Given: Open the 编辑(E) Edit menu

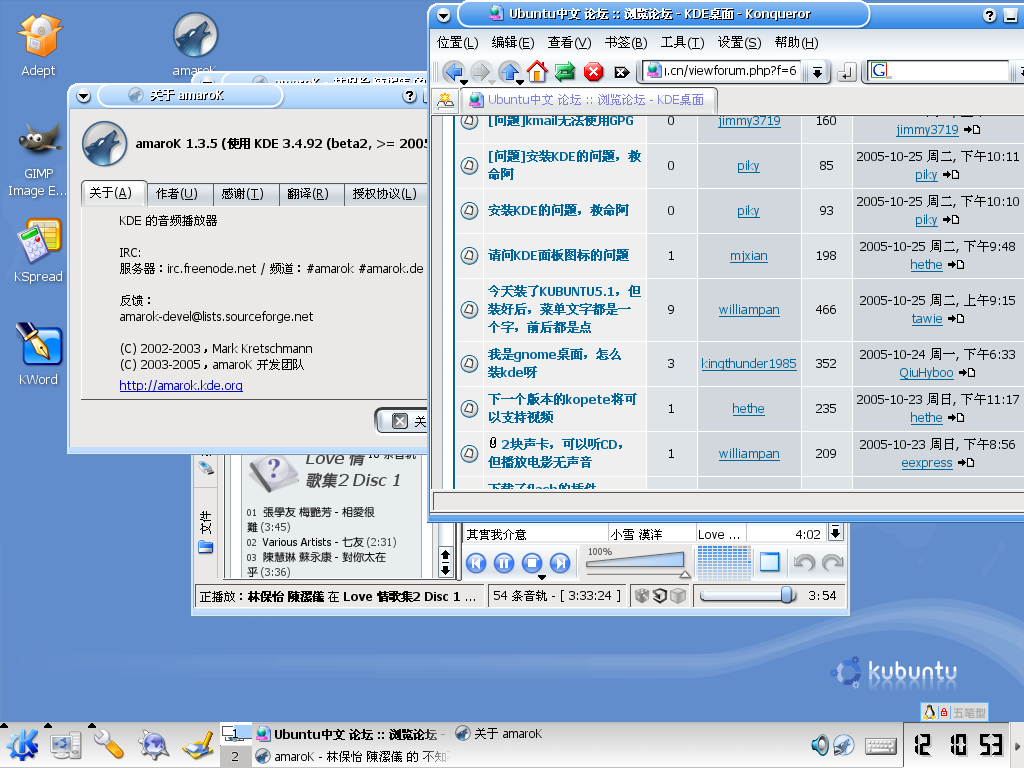Looking at the screenshot, I should [x=513, y=42].
